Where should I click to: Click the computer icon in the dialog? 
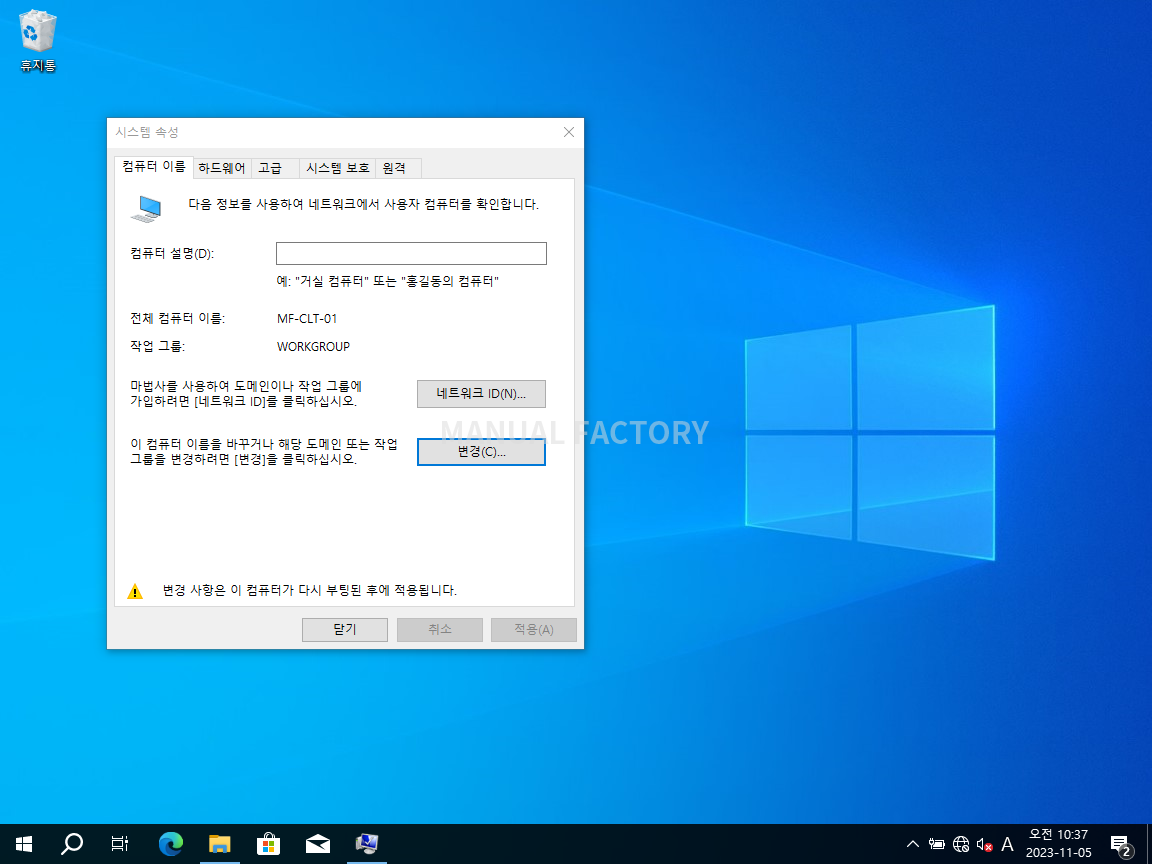click(x=147, y=209)
